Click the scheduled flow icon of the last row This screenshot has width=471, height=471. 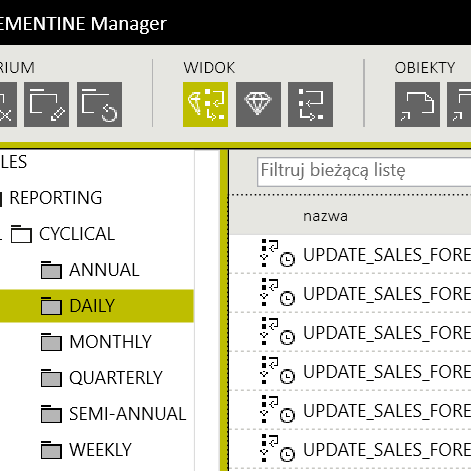277,448
